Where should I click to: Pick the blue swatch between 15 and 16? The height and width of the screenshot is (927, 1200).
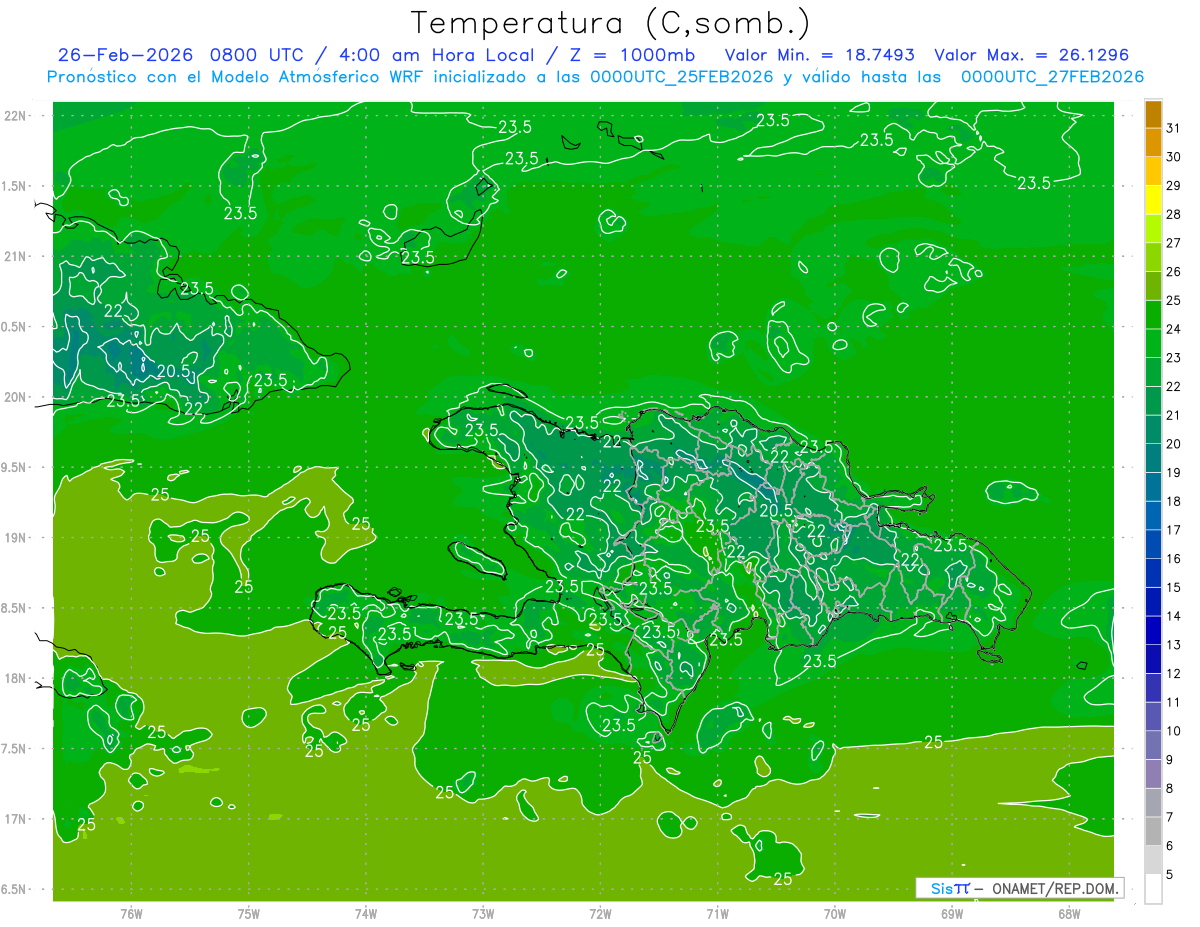tap(1153, 573)
